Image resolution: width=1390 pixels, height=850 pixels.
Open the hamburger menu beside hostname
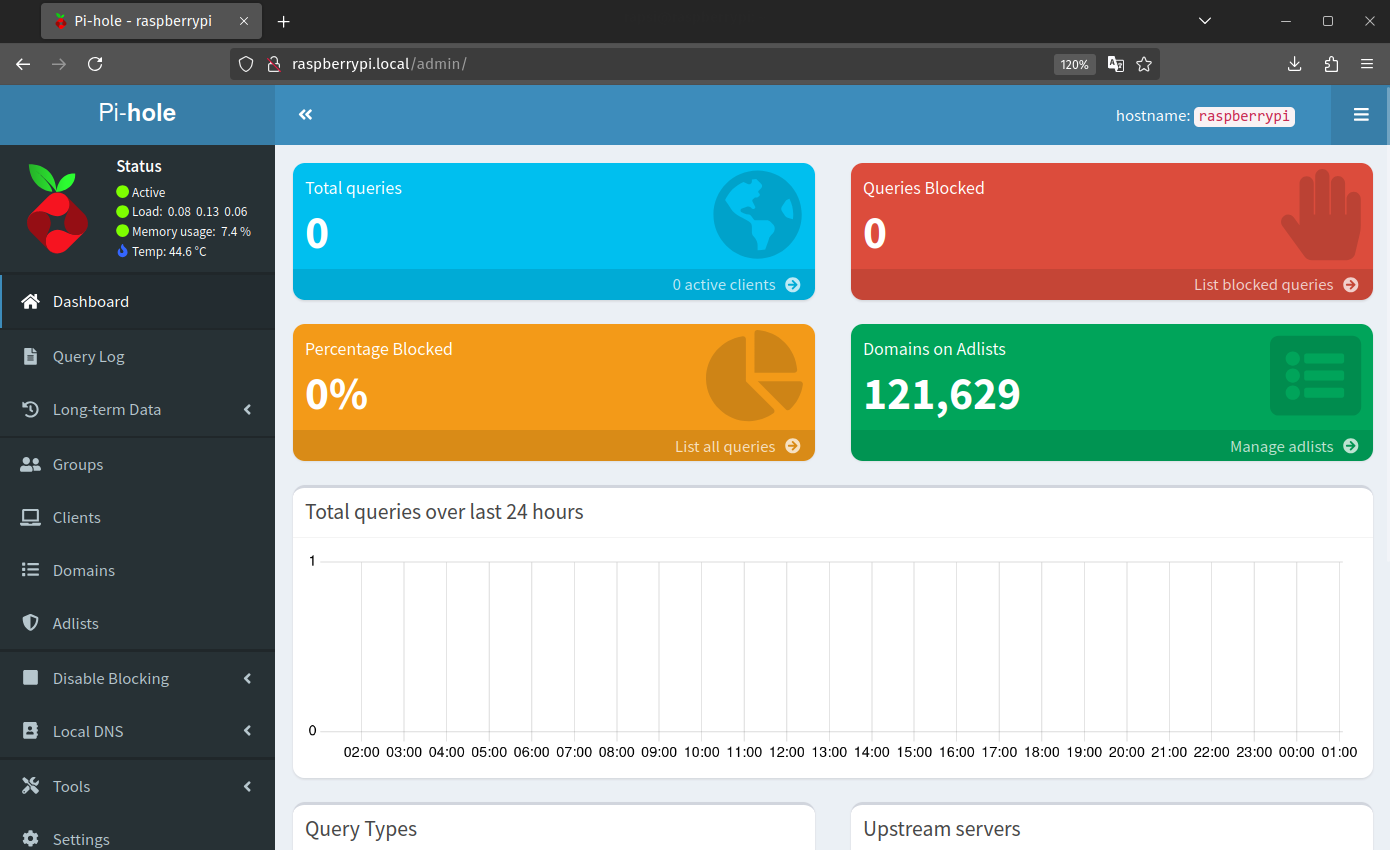point(1361,115)
